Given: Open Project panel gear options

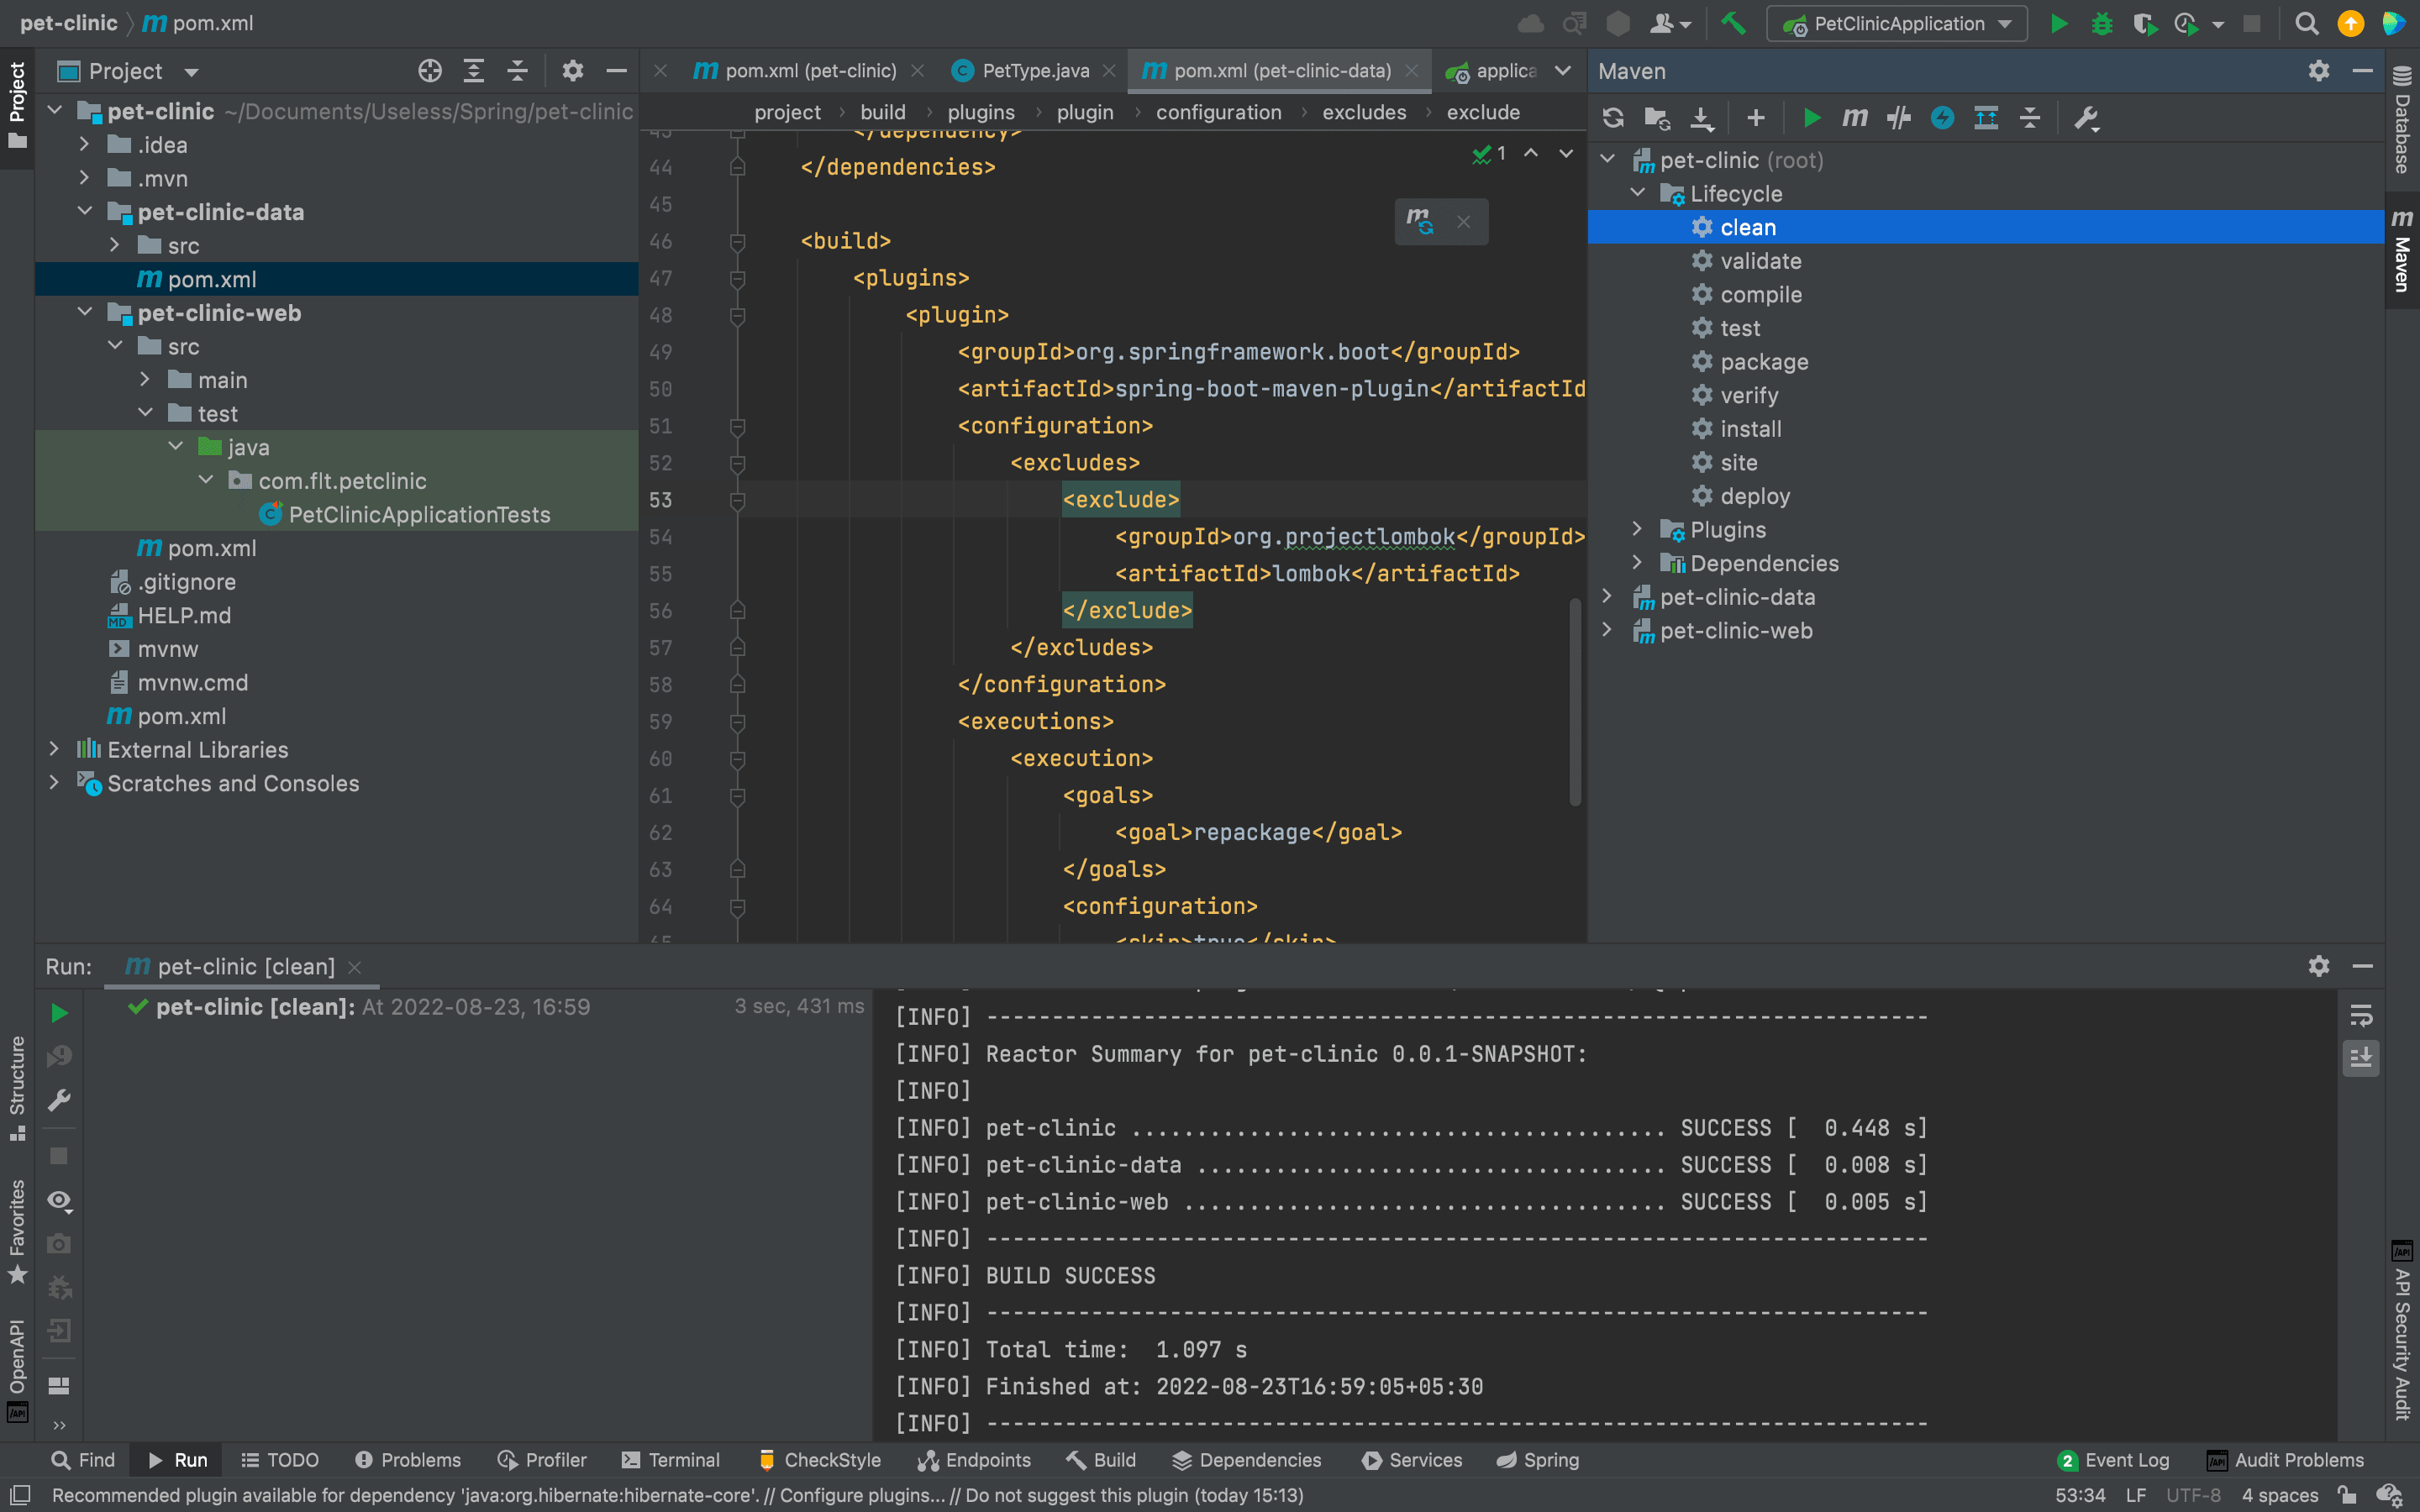Looking at the screenshot, I should [572, 71].
